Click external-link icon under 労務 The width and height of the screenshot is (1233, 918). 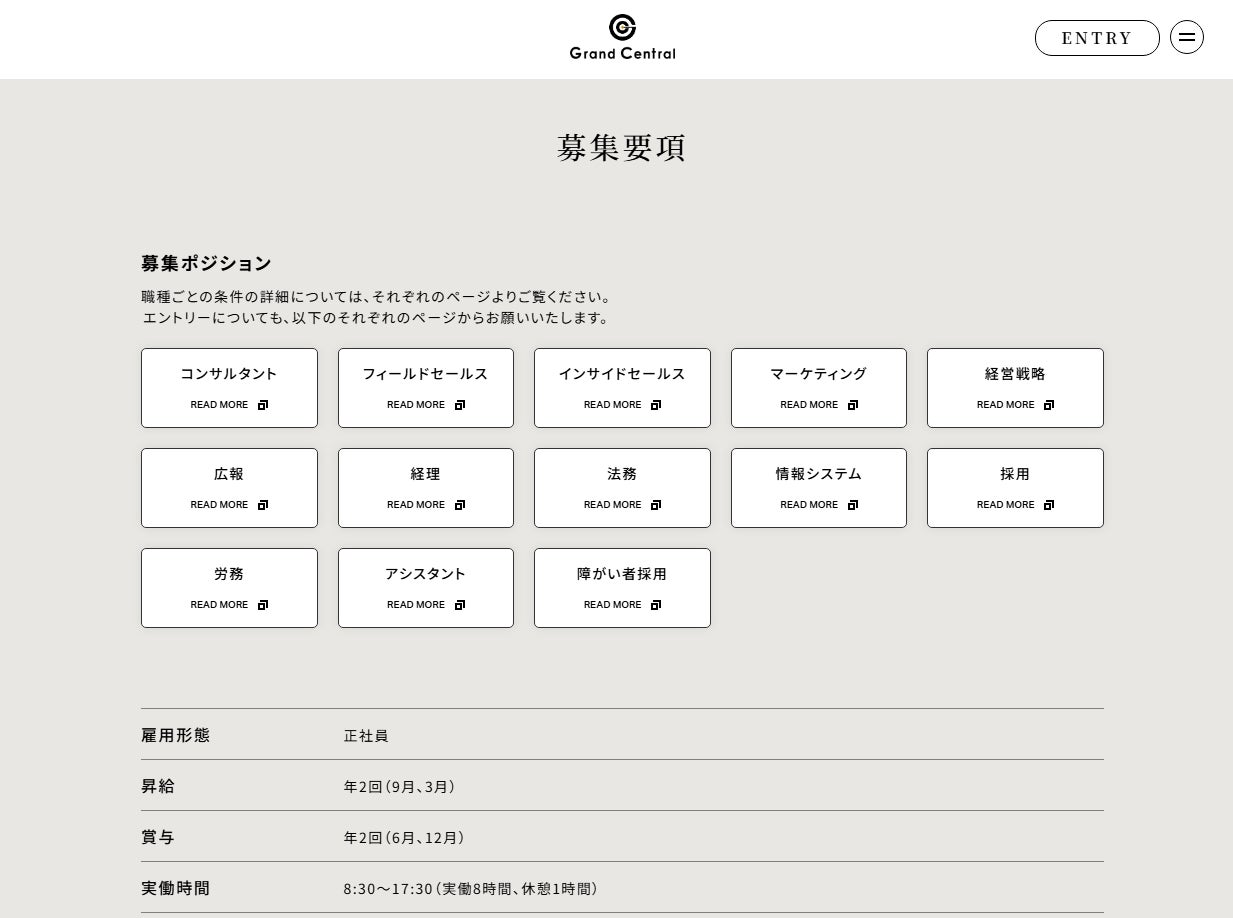point(263,605)
